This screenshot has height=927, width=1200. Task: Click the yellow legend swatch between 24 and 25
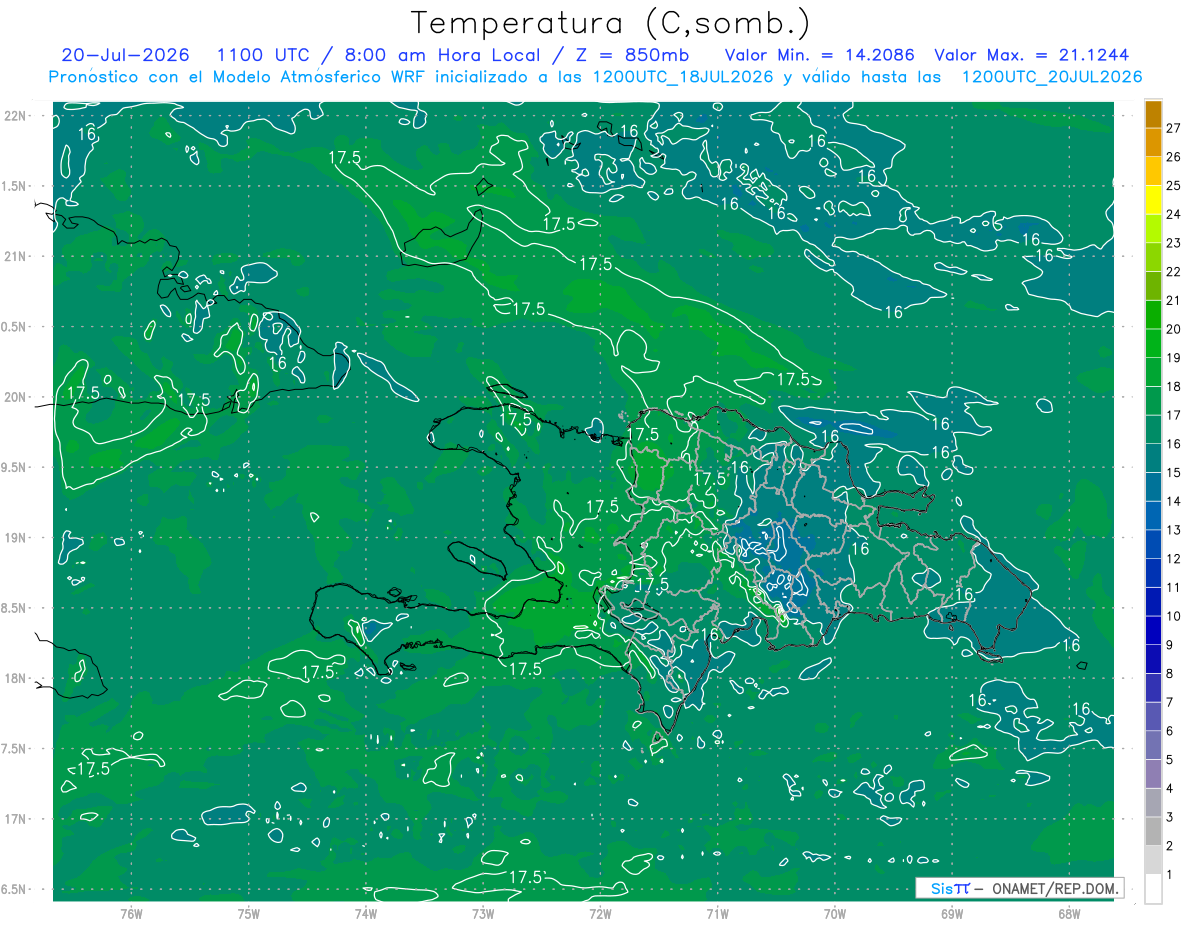coord(1153,200)
